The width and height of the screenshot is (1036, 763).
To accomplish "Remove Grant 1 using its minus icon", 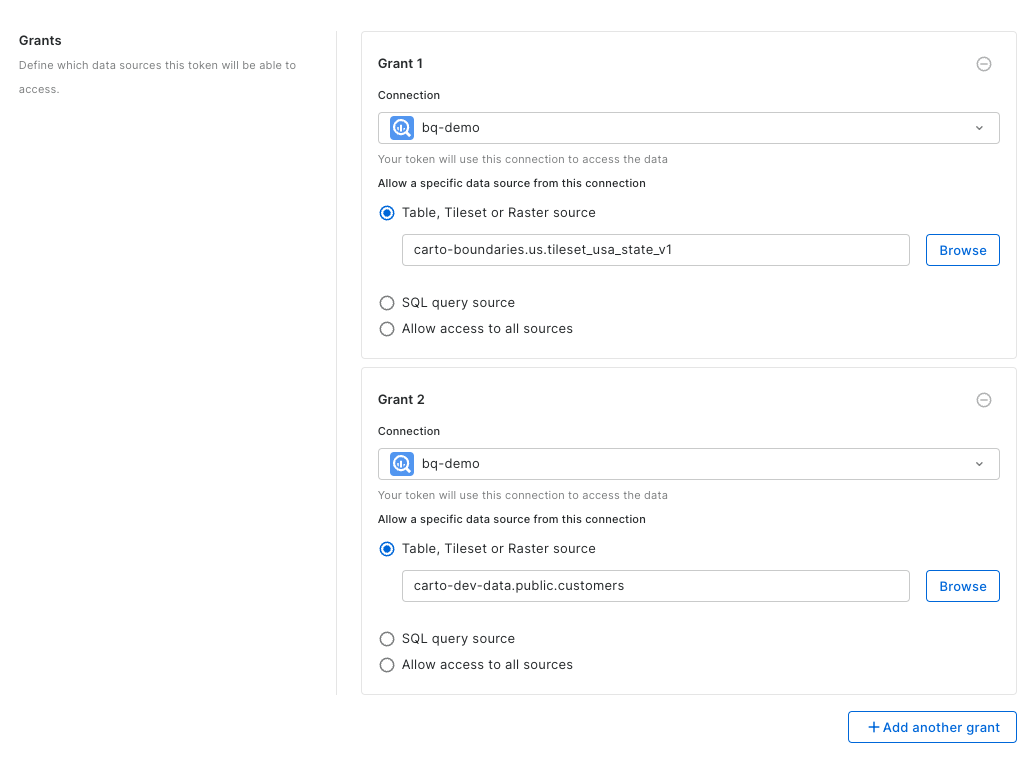I will (x=983, y=64).
